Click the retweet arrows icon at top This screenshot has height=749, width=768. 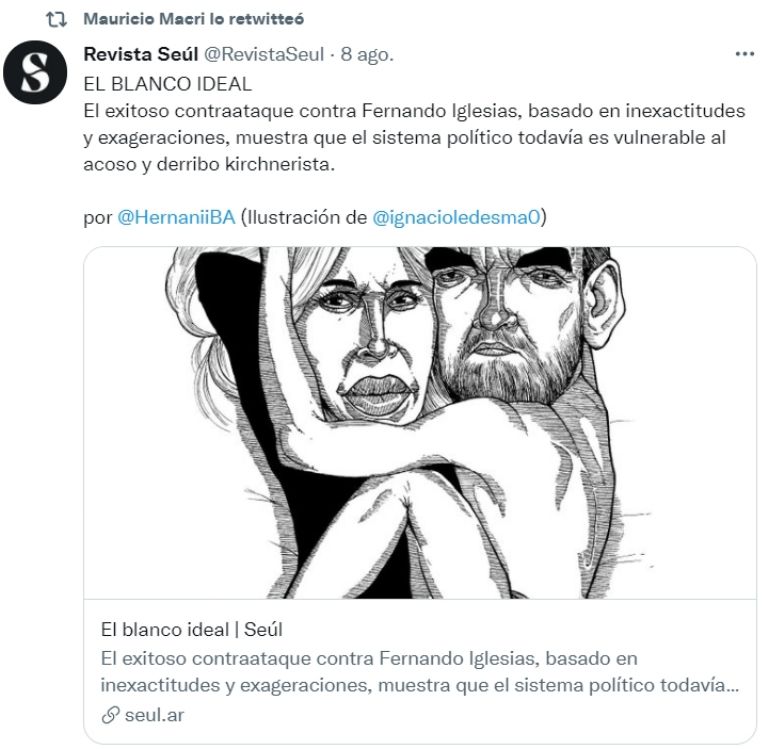(56, 20)
